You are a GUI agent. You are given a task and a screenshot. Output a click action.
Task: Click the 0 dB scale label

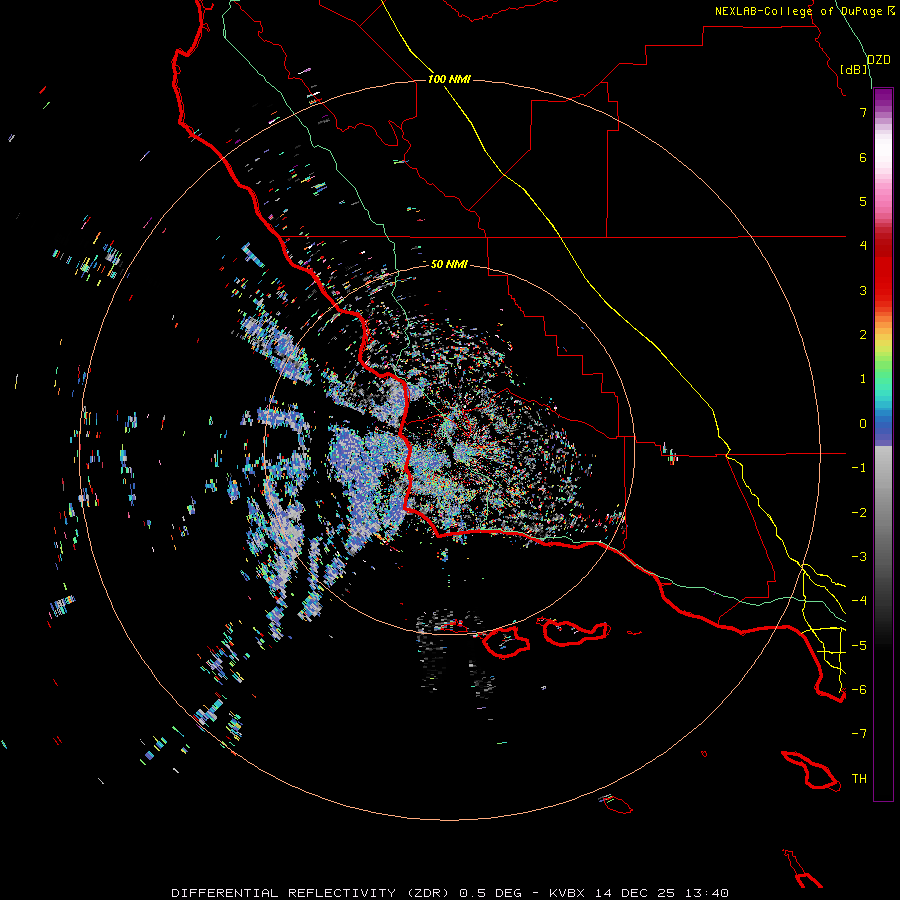(x=863, y=424)
